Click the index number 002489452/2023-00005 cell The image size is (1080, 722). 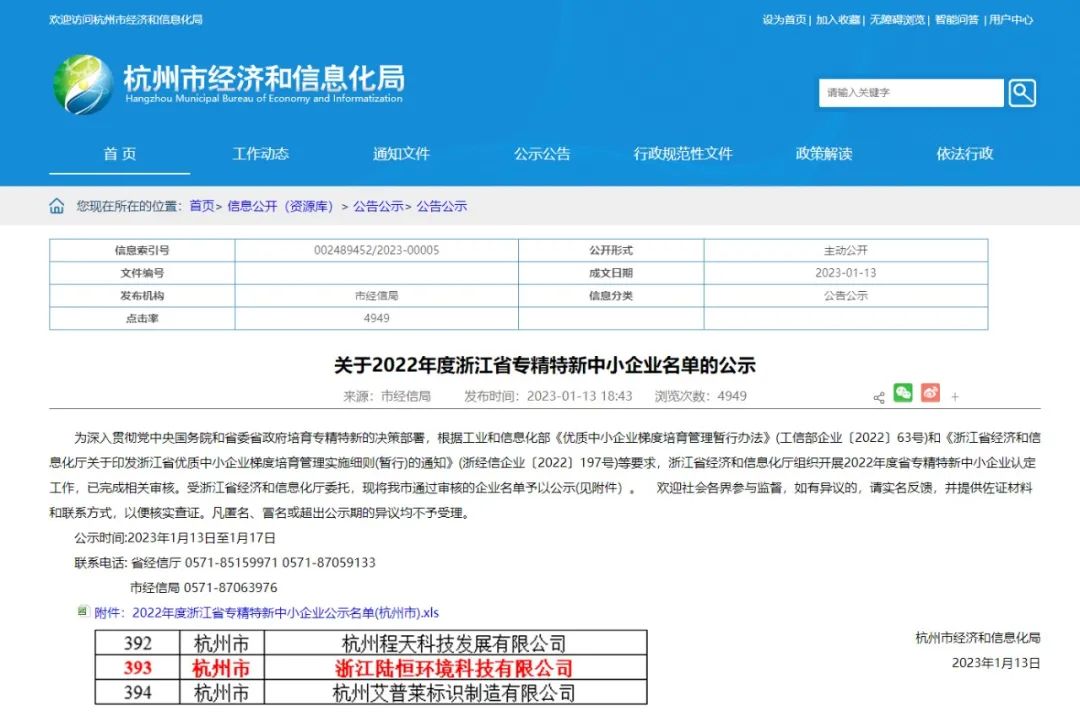coord(376,250)
